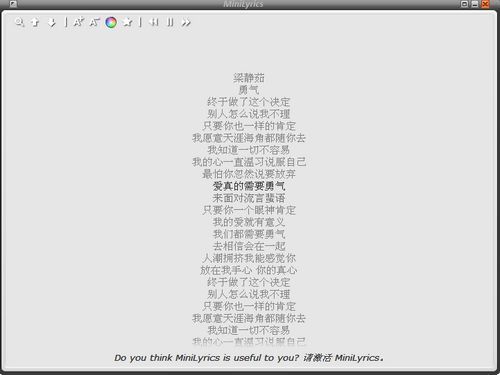This screenshot has width=500, height=375.
Task: Click the lyric line 来面对流言蜚语
Action: pyautogui.click(x=249, y=198)
